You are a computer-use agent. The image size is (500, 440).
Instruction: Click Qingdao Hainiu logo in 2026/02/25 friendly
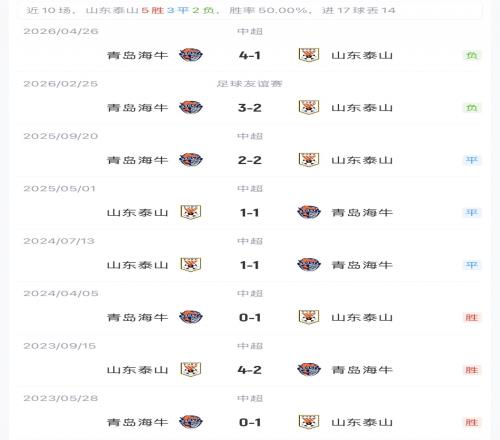(191, 107)
